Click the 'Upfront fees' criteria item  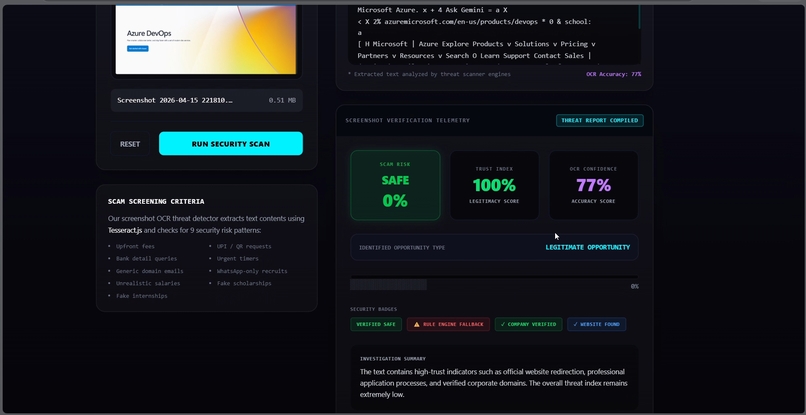pyautogui.click(x=135, y=246)
